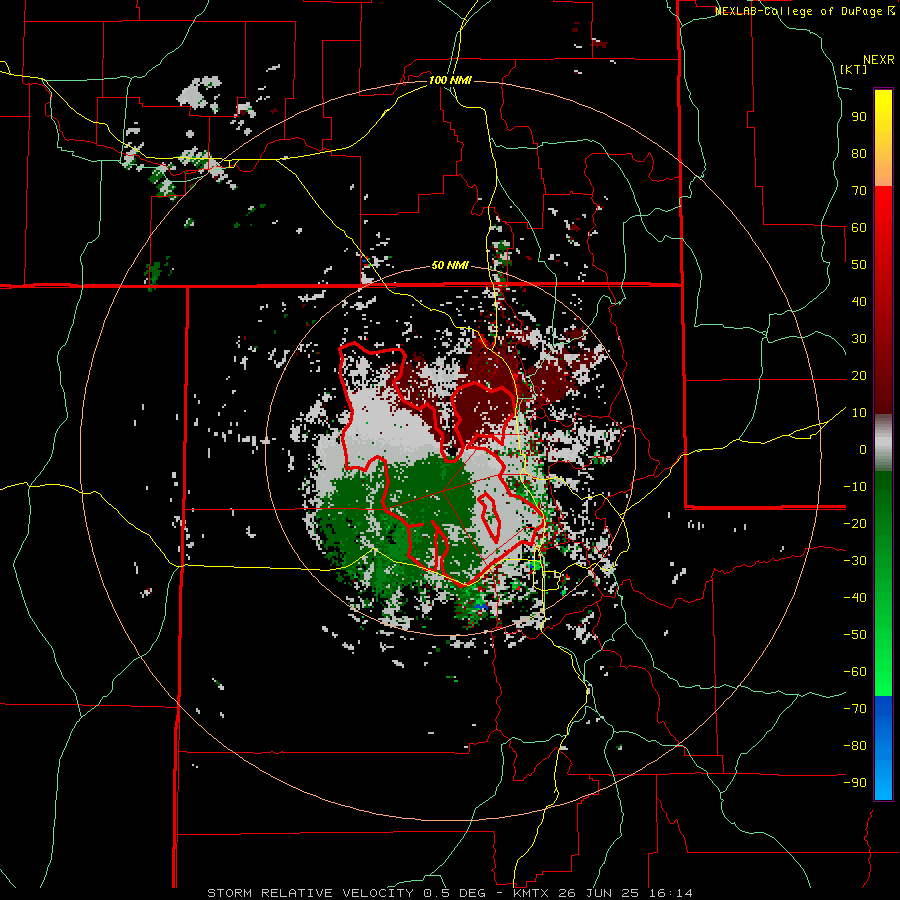Screen dimensions: 900x900
Task: Click the positive "40" scale label
Action: pyautogui.click(x=859, y=301)
